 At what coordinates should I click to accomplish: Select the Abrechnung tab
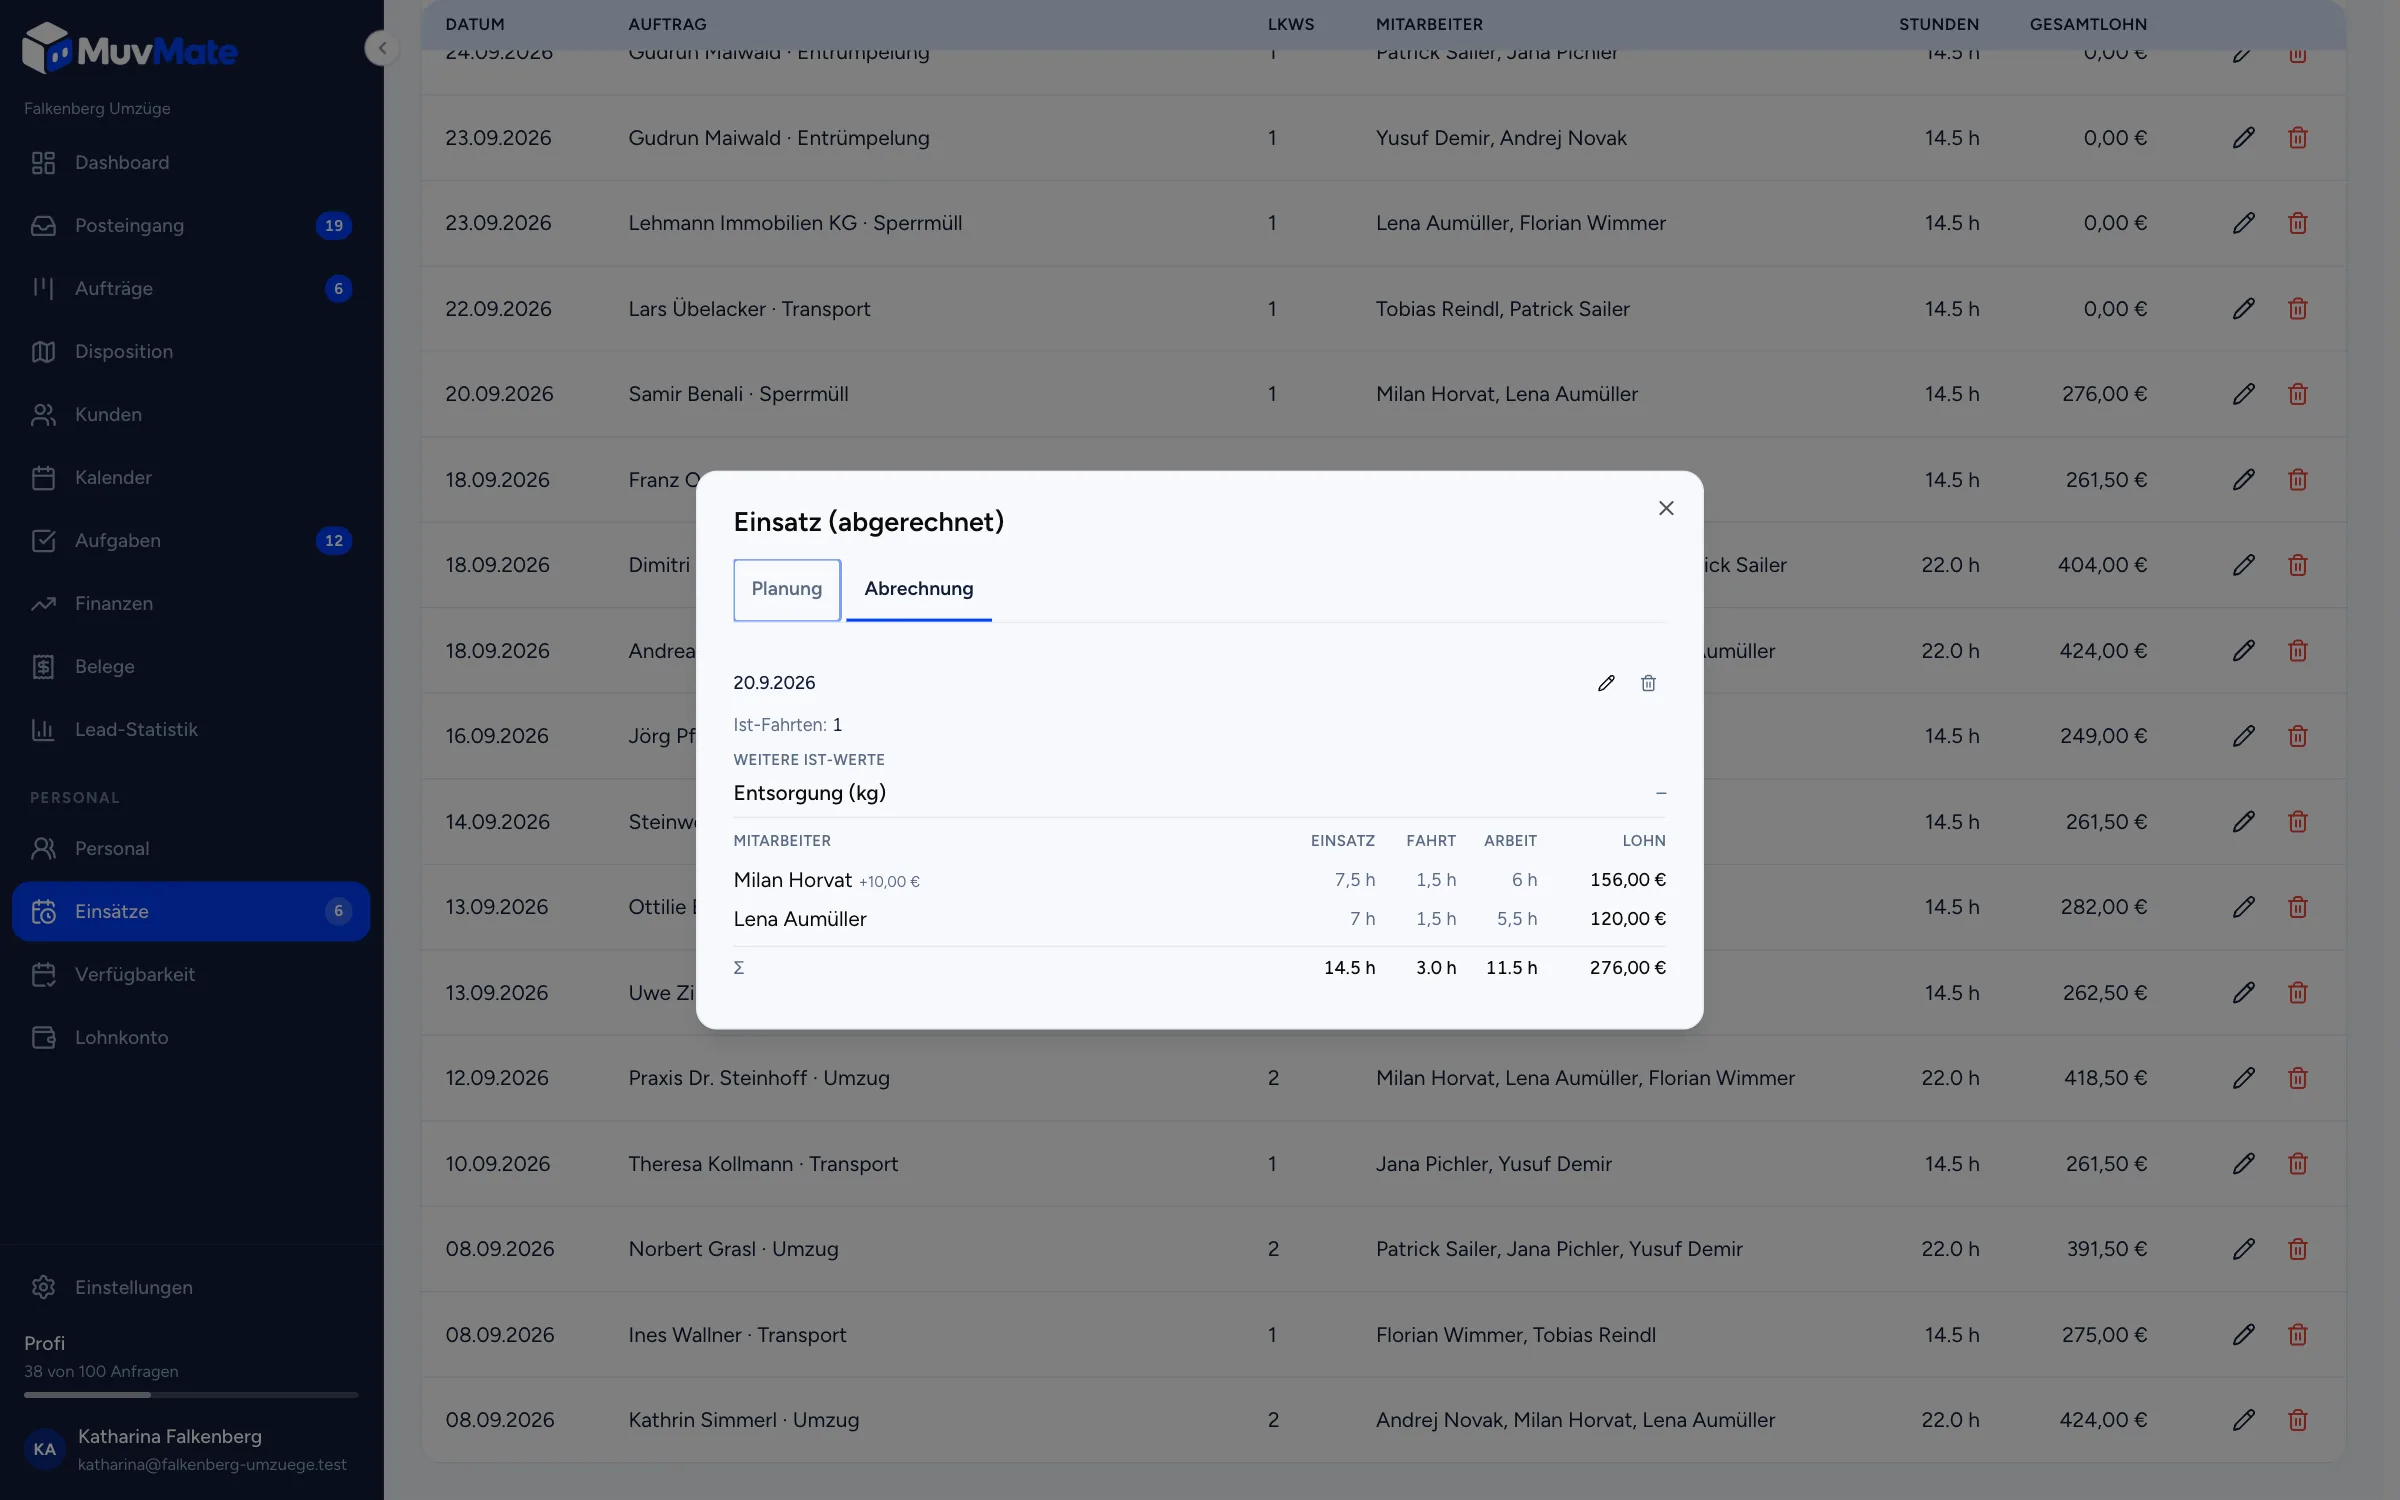(918, 589)
